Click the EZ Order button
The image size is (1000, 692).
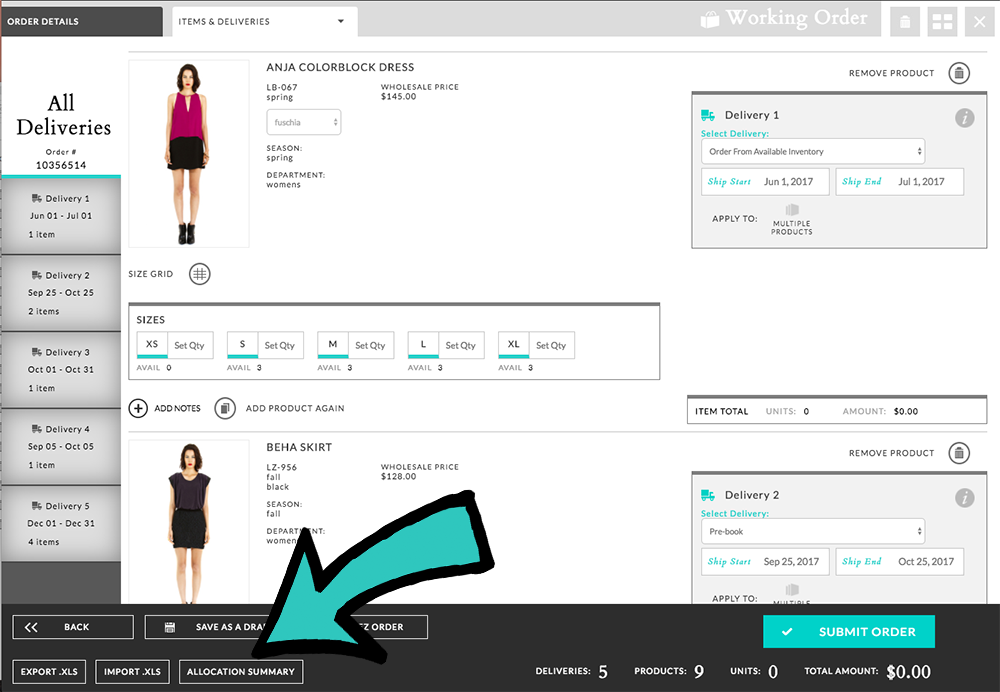[x=386, y=627]
